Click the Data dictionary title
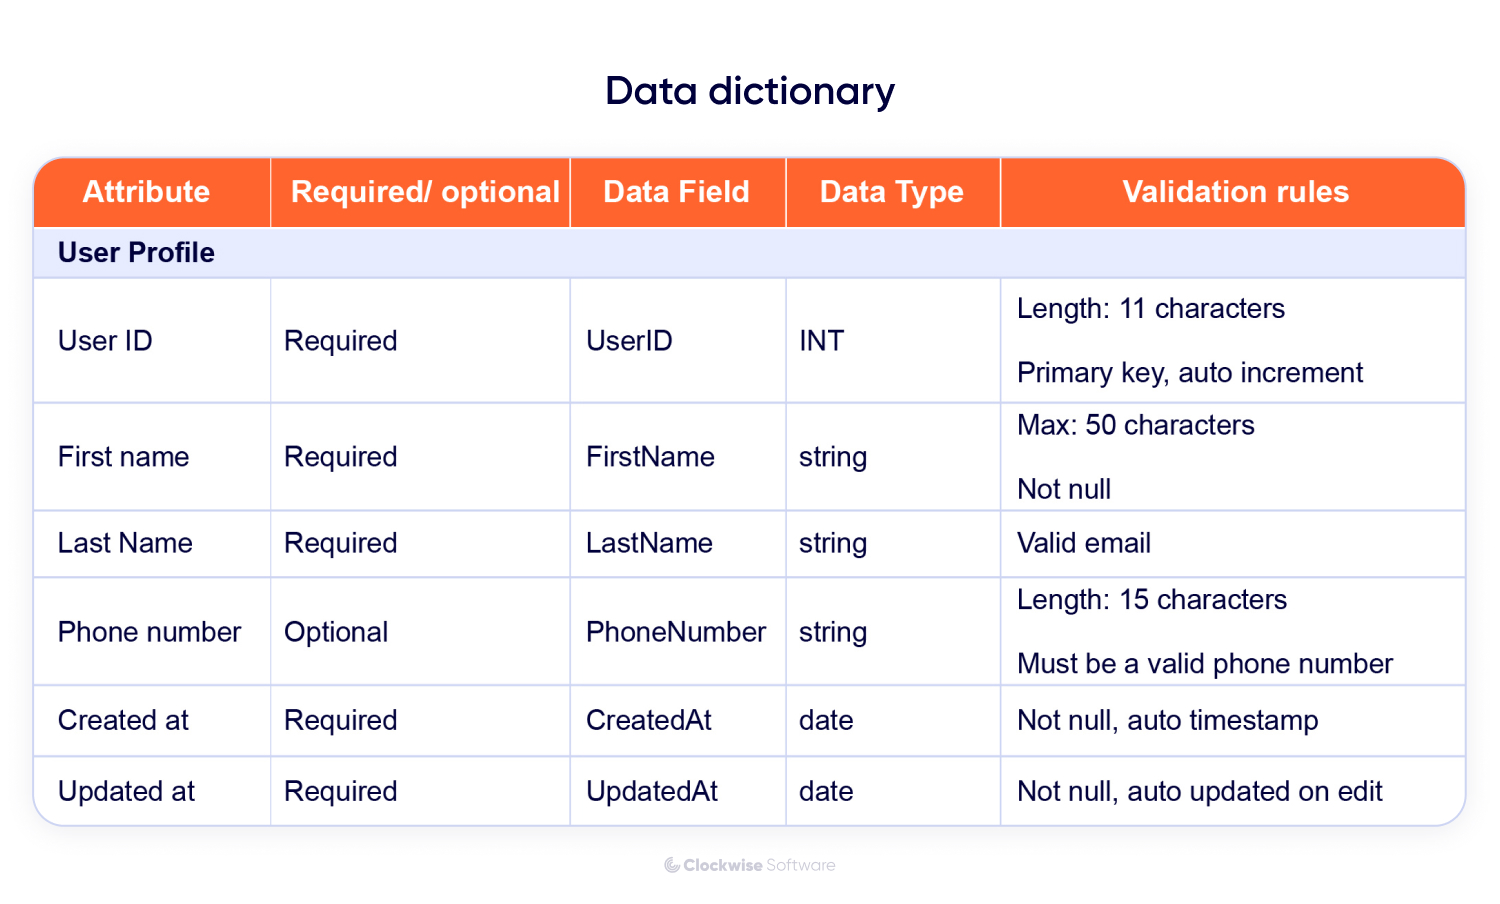Image resolution: width=1500 pixels, height=904 pixels. click(749, 91)
